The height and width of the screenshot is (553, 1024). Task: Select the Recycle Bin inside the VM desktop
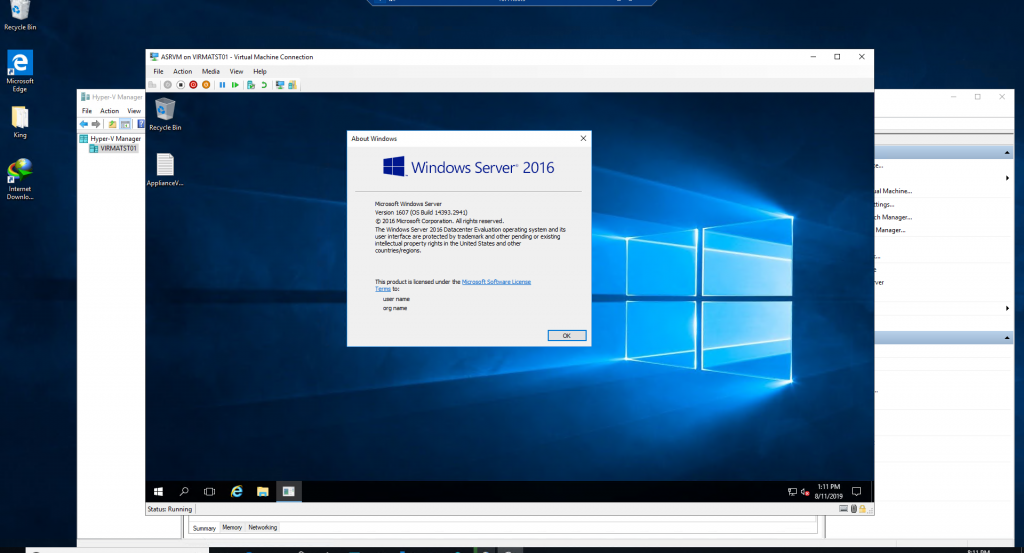[x=165, y=115]
